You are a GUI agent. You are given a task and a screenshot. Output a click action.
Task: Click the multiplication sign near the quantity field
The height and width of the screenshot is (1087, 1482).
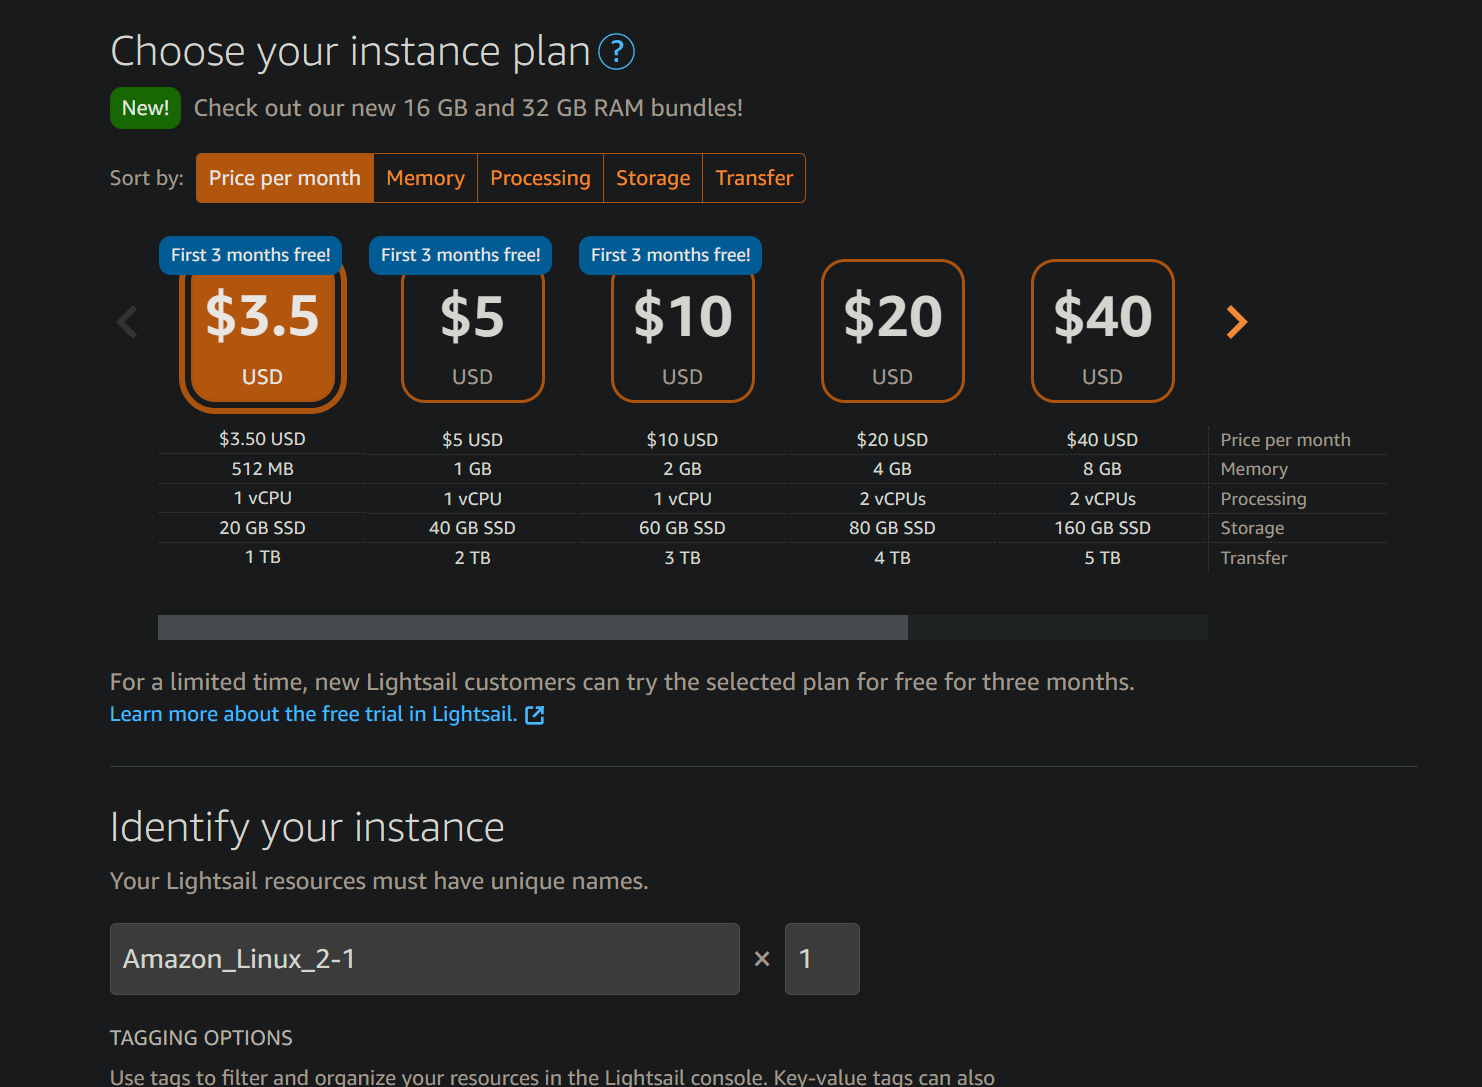(x=761, y=959)
